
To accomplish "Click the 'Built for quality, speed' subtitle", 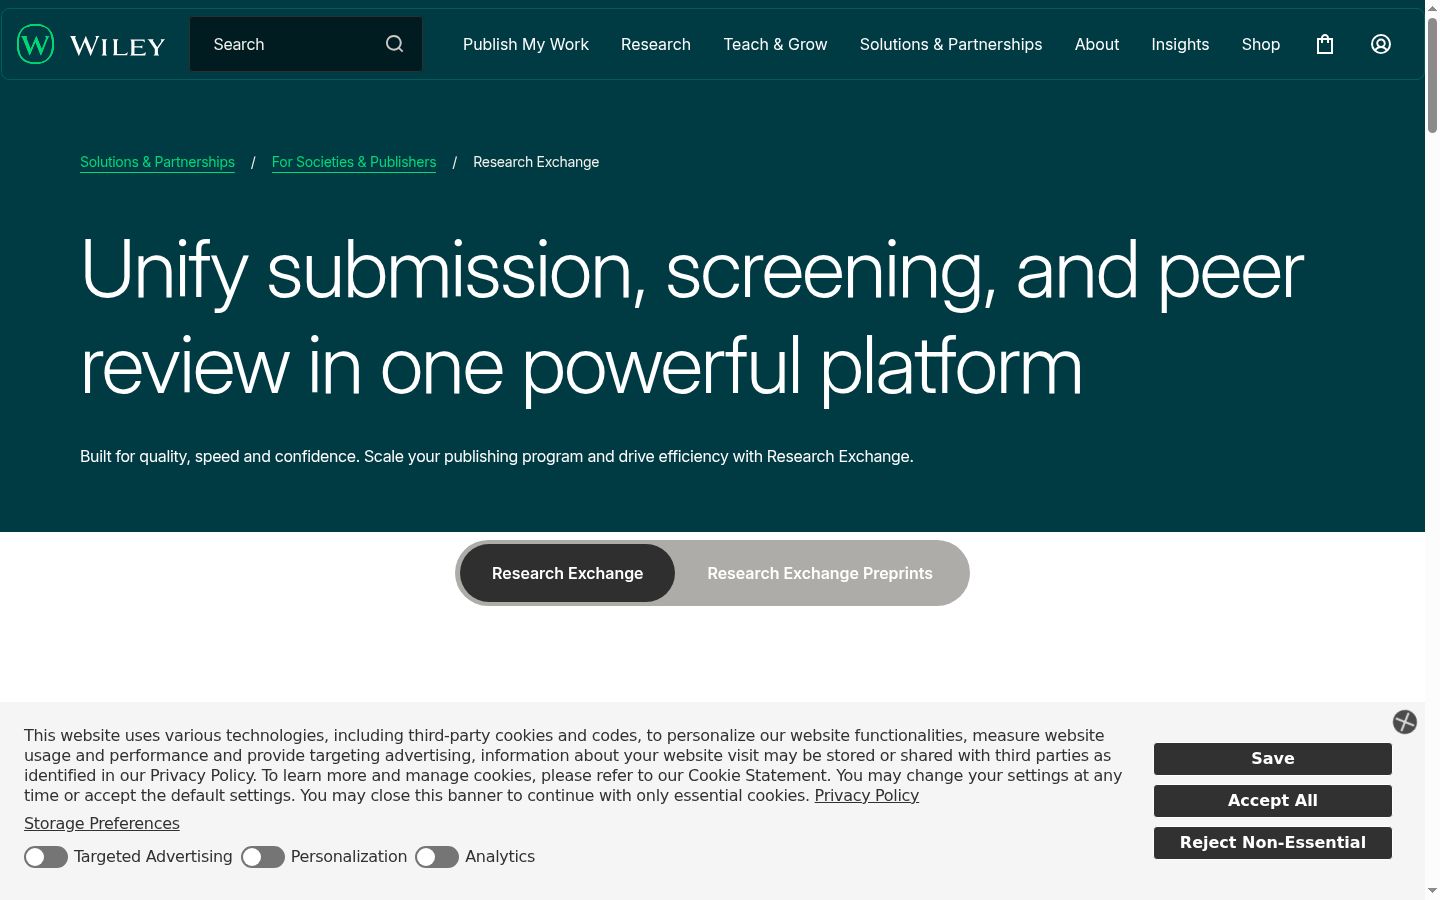I will pyautogui.click(x=497, y=457).
